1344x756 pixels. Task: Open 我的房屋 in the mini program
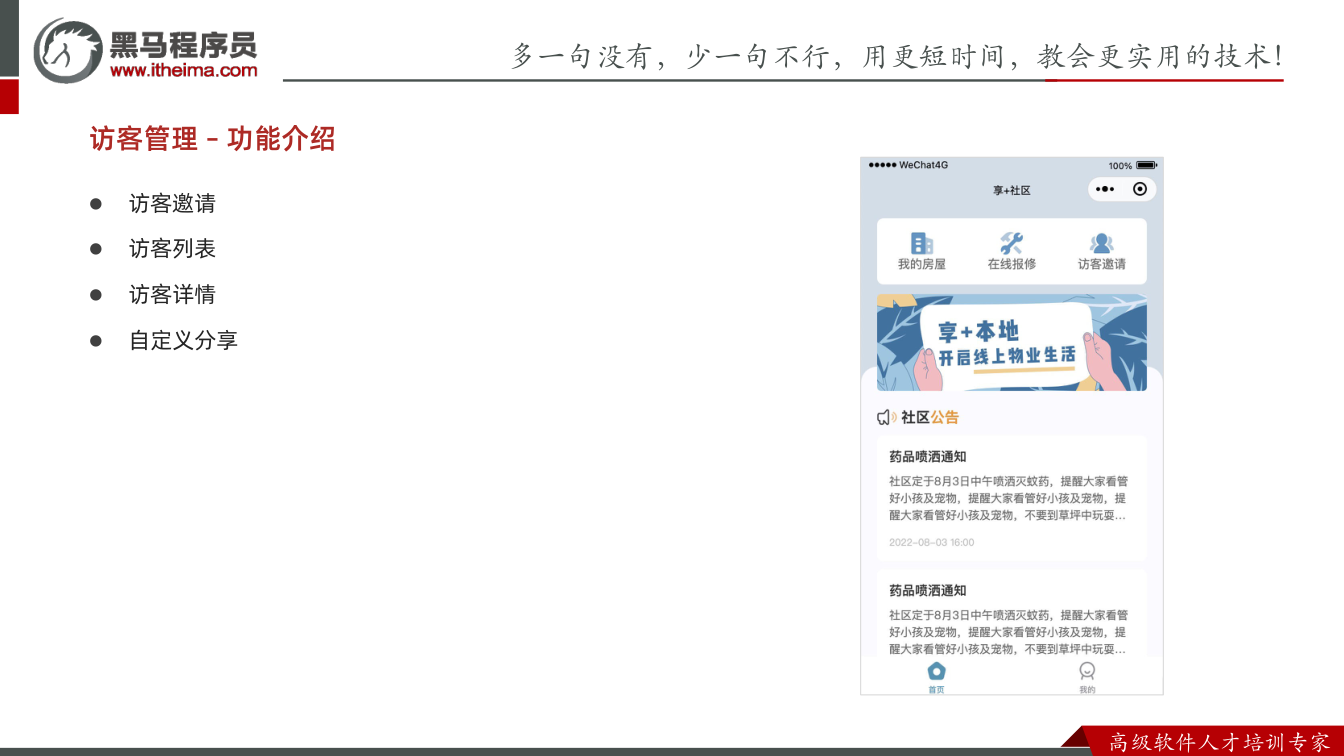click(921, 251)
